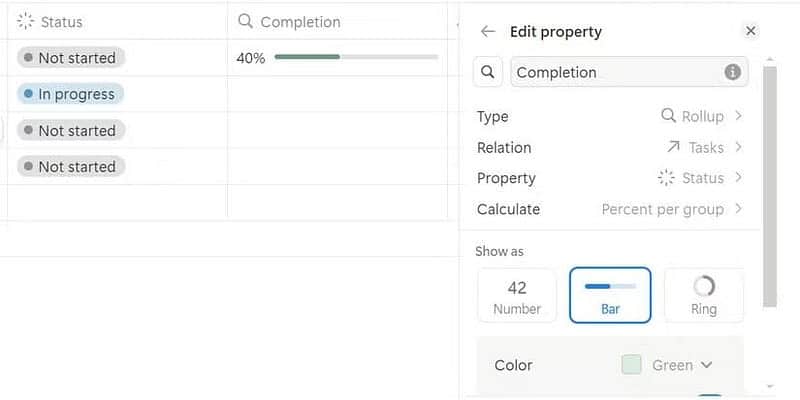800x400 pixels.
Task: Click the Completion column header search icon
Action: pyautogui.click(x=245, y=21)
